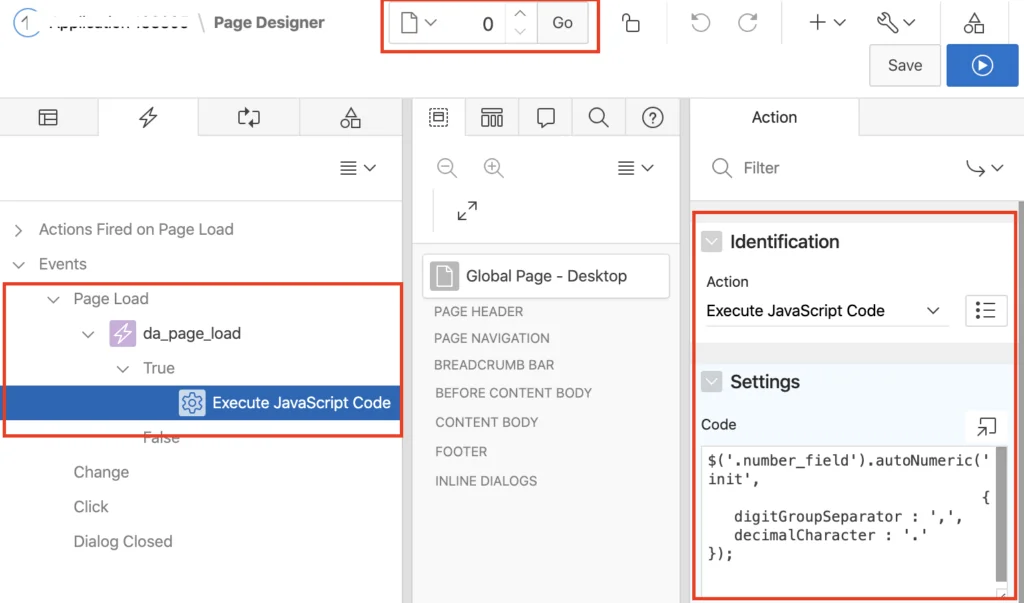
Task: Collapse the da_page_load node
Action: [88, 334]
